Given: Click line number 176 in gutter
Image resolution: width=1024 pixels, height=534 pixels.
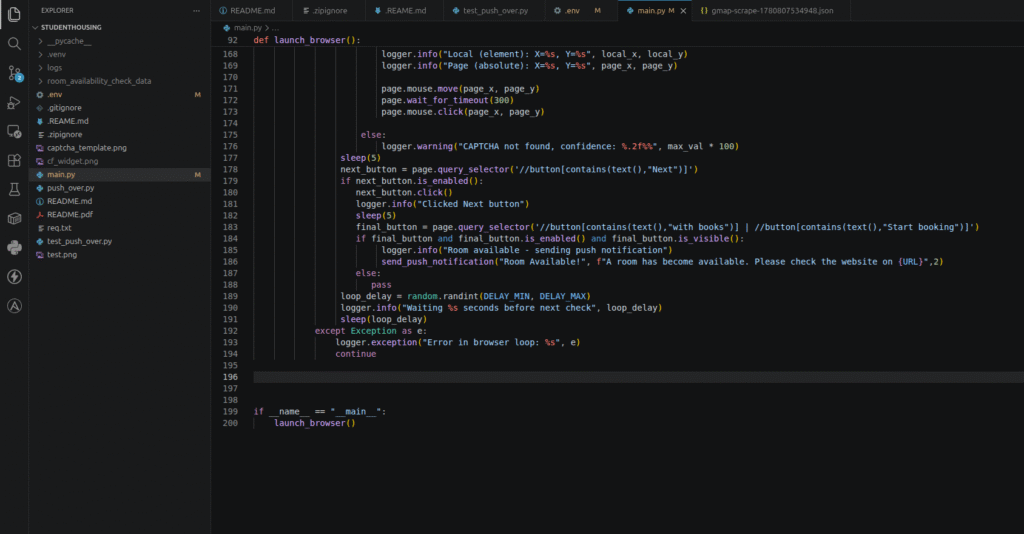Looking at the screenshot, I should (x=230, y=146).
